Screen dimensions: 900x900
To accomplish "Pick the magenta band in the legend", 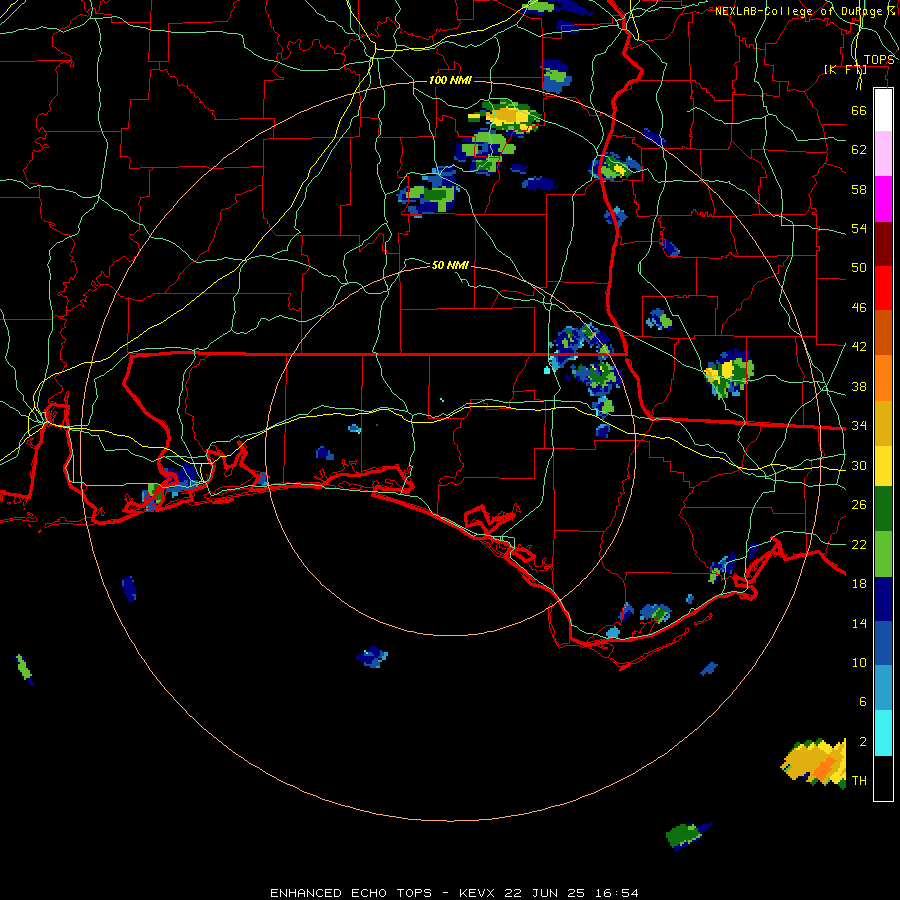I will 883,199.
